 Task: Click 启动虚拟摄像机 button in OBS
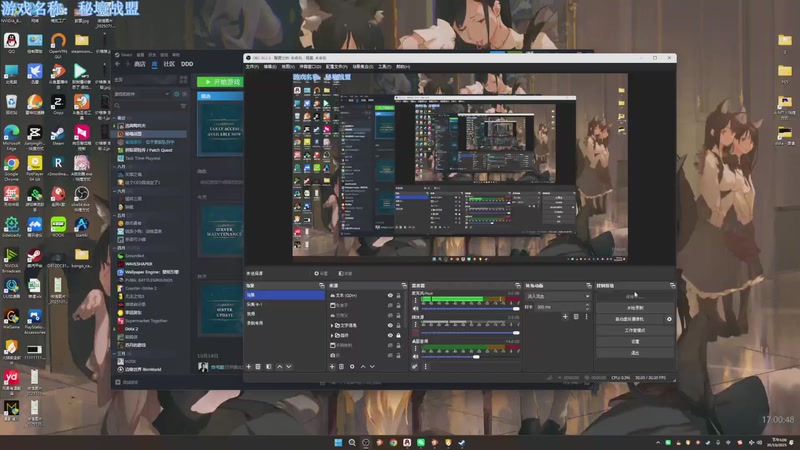pos(630,319)
